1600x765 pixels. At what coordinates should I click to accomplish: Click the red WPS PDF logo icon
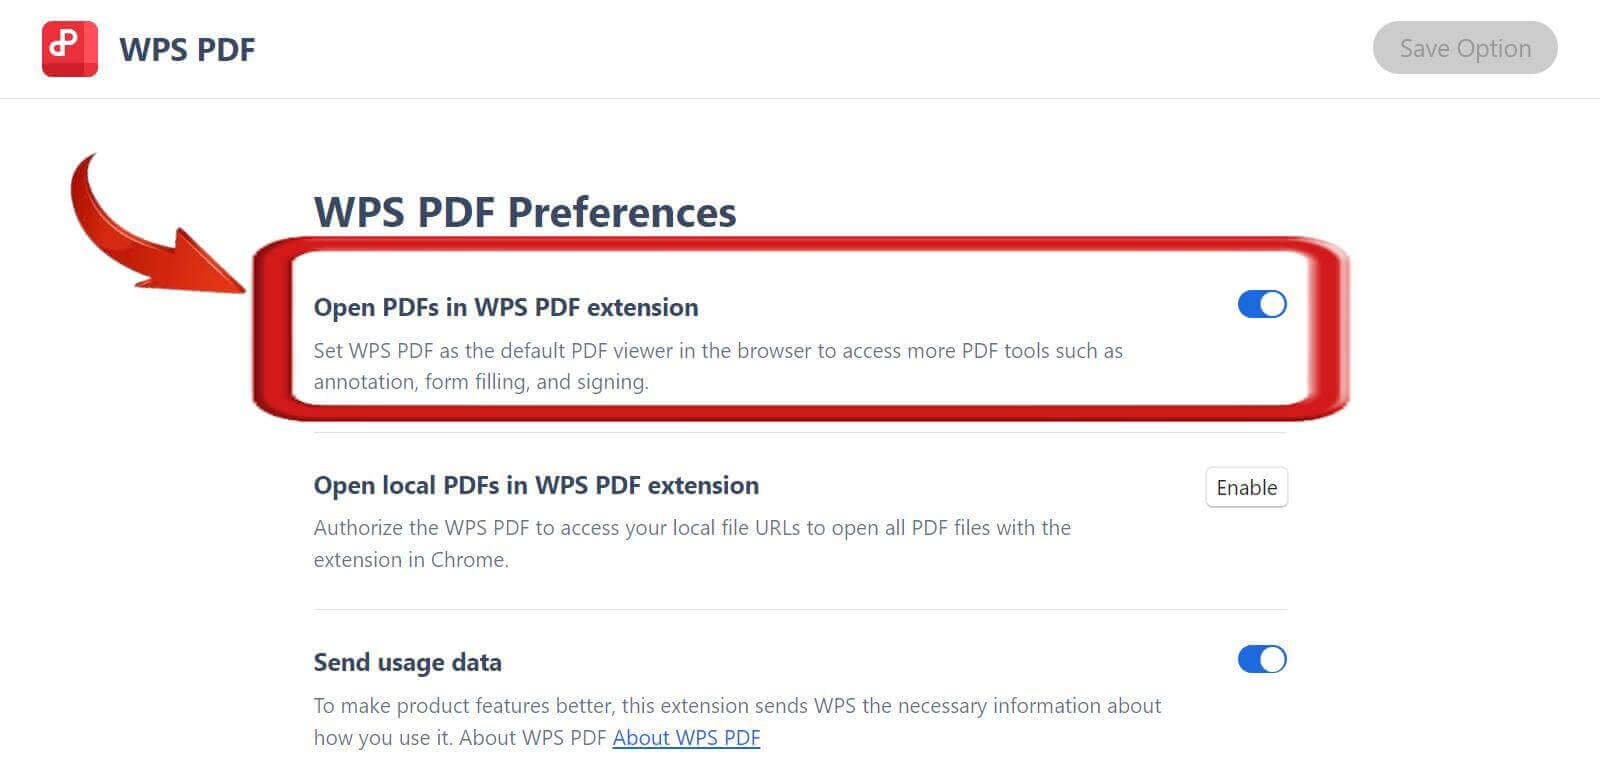point(69,49)
